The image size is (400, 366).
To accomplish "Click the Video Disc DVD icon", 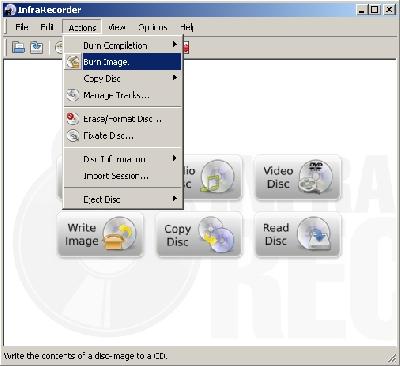I will [x=315, y=177].
